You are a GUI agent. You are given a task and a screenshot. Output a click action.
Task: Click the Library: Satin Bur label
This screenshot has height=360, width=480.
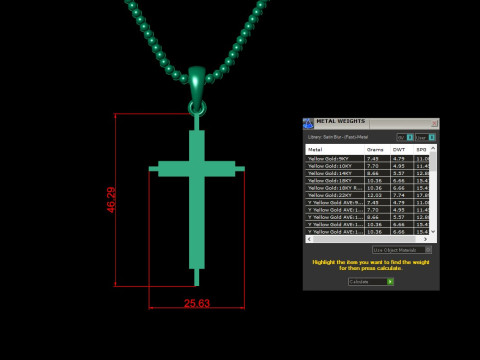point(338,137)
